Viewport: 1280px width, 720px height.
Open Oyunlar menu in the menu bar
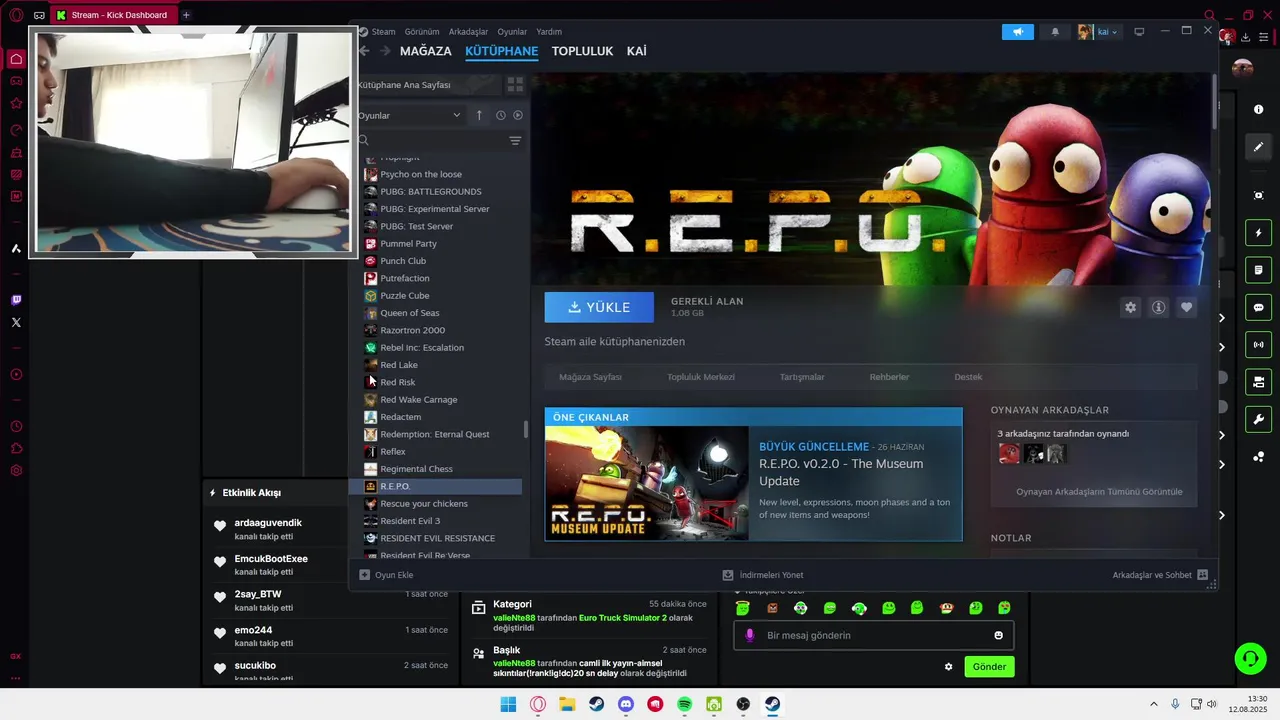point(512,32)
